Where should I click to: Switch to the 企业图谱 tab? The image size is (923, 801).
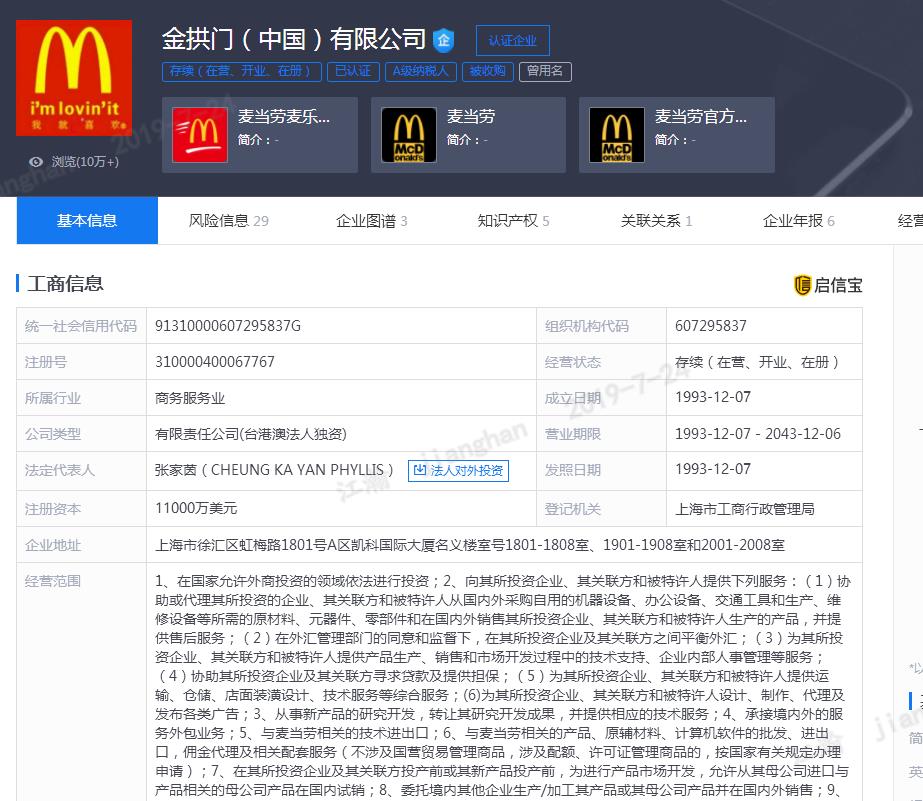tap(371, 221)
